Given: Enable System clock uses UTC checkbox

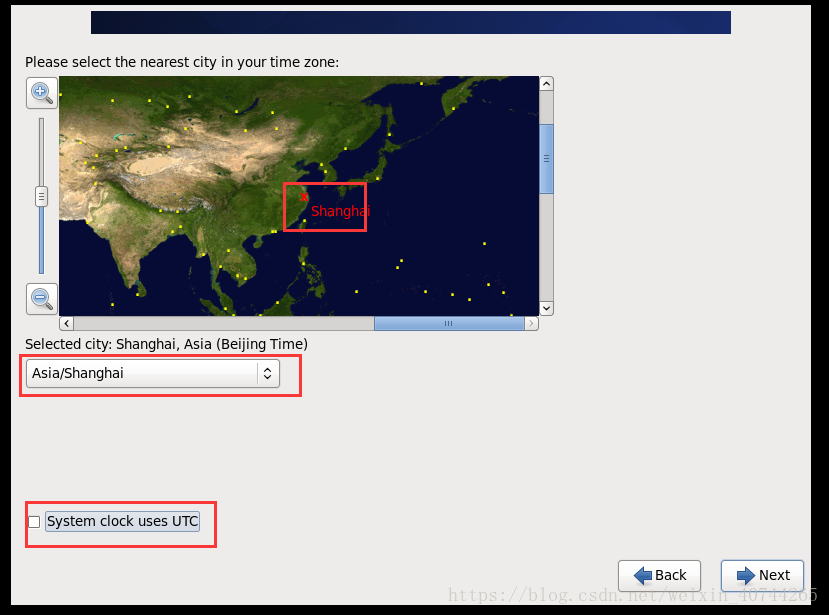Looking at the screenshot, I should pyautogui.click(x=34, y=522).
